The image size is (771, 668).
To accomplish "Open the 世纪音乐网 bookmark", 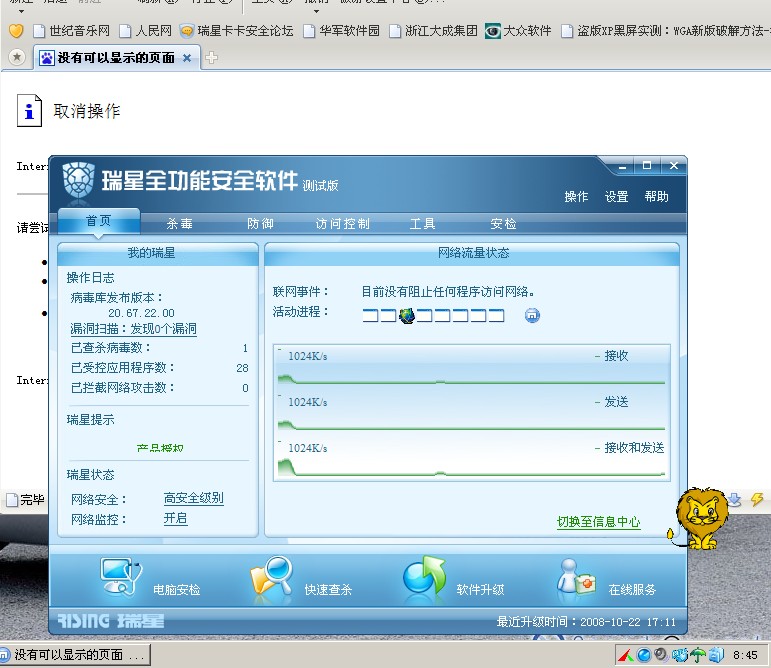I will tap(72, 31).
